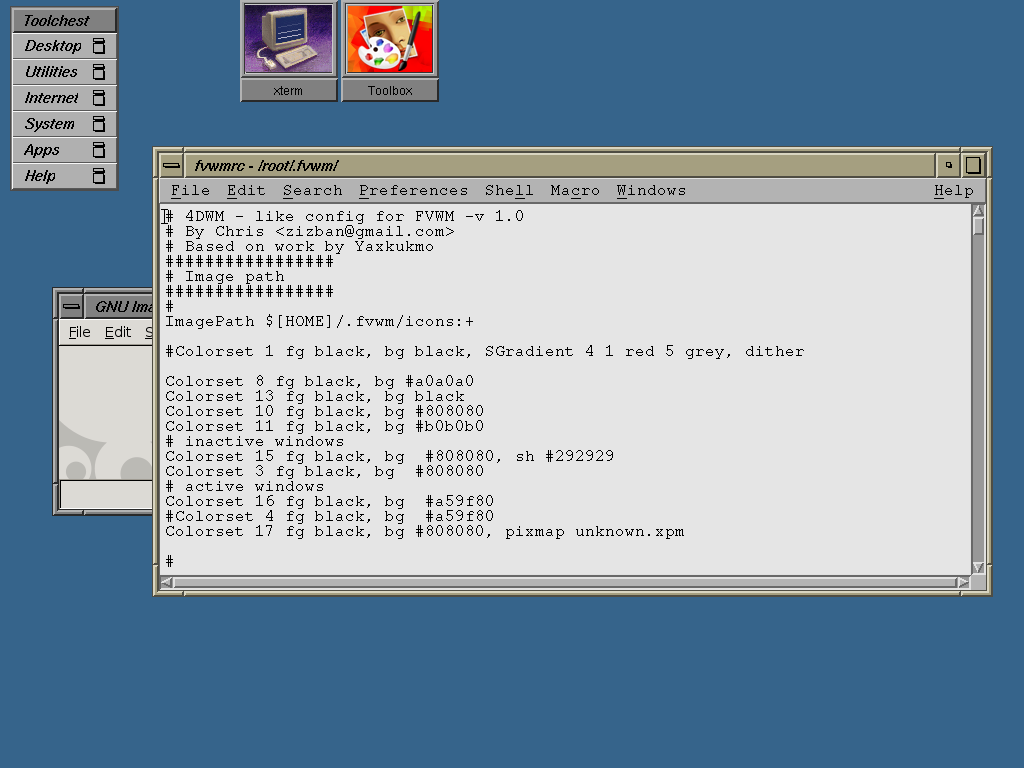Click the line 'Colorset 17 fg black' with pixmap

tap(424, 532)
